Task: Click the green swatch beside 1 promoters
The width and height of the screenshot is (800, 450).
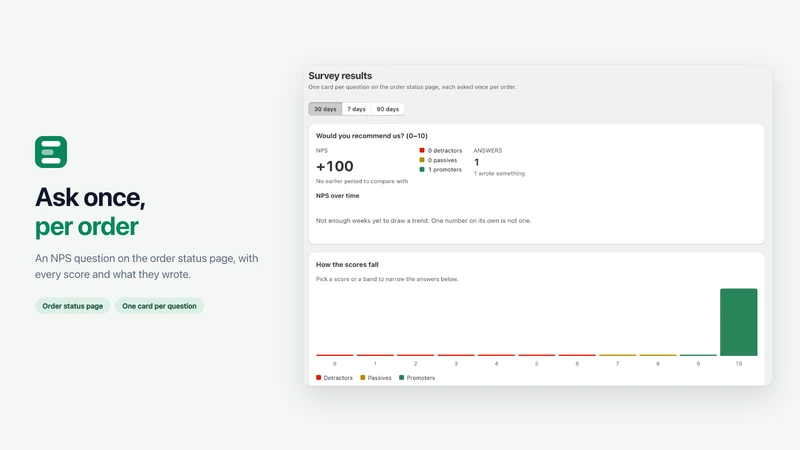Action: (x=422, y=169)
